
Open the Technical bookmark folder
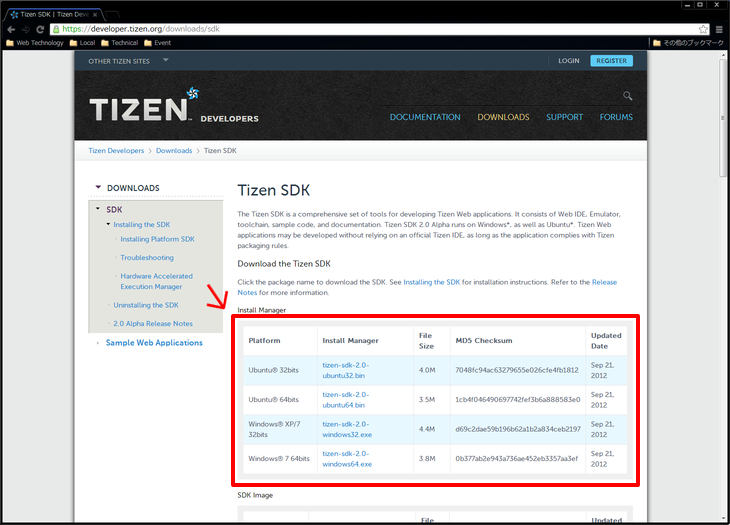point(120,43)
